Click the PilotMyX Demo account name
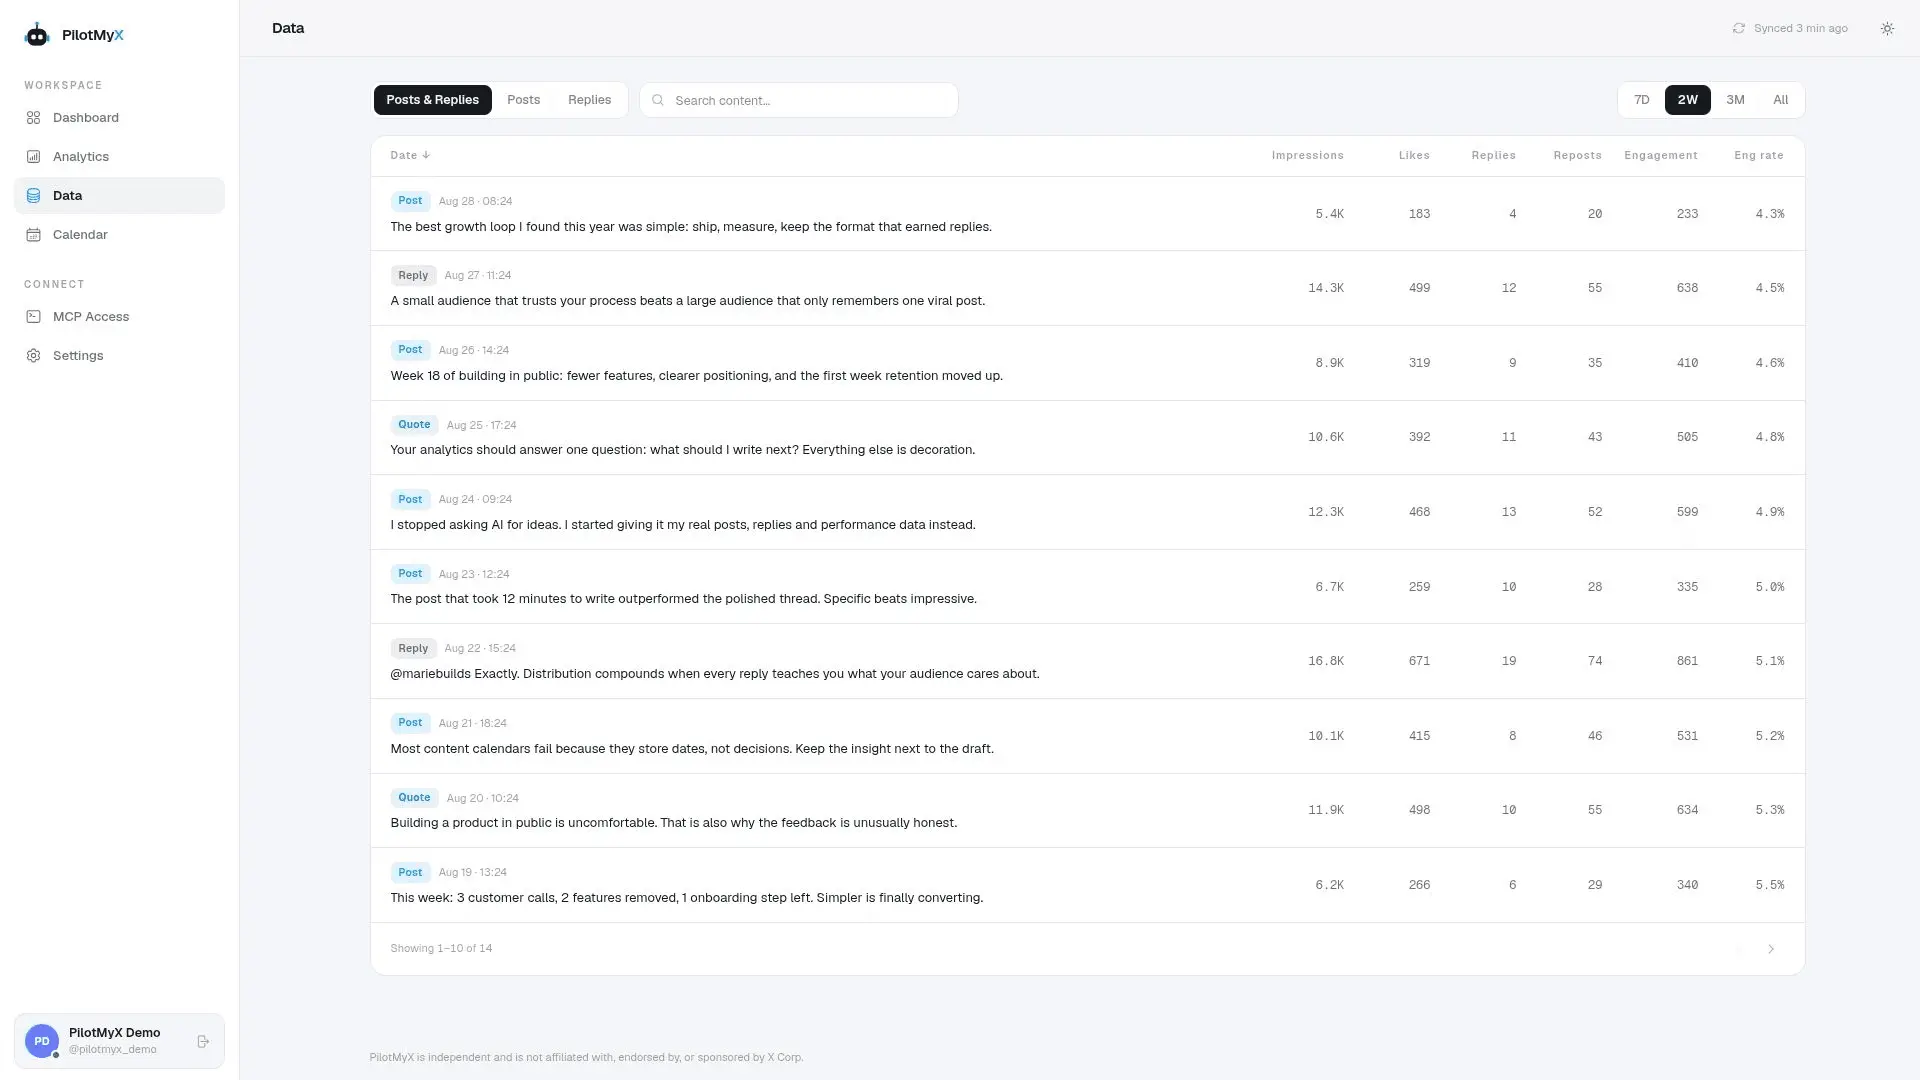The height and width of the screenshot is (1080, 1920). 114,1033
